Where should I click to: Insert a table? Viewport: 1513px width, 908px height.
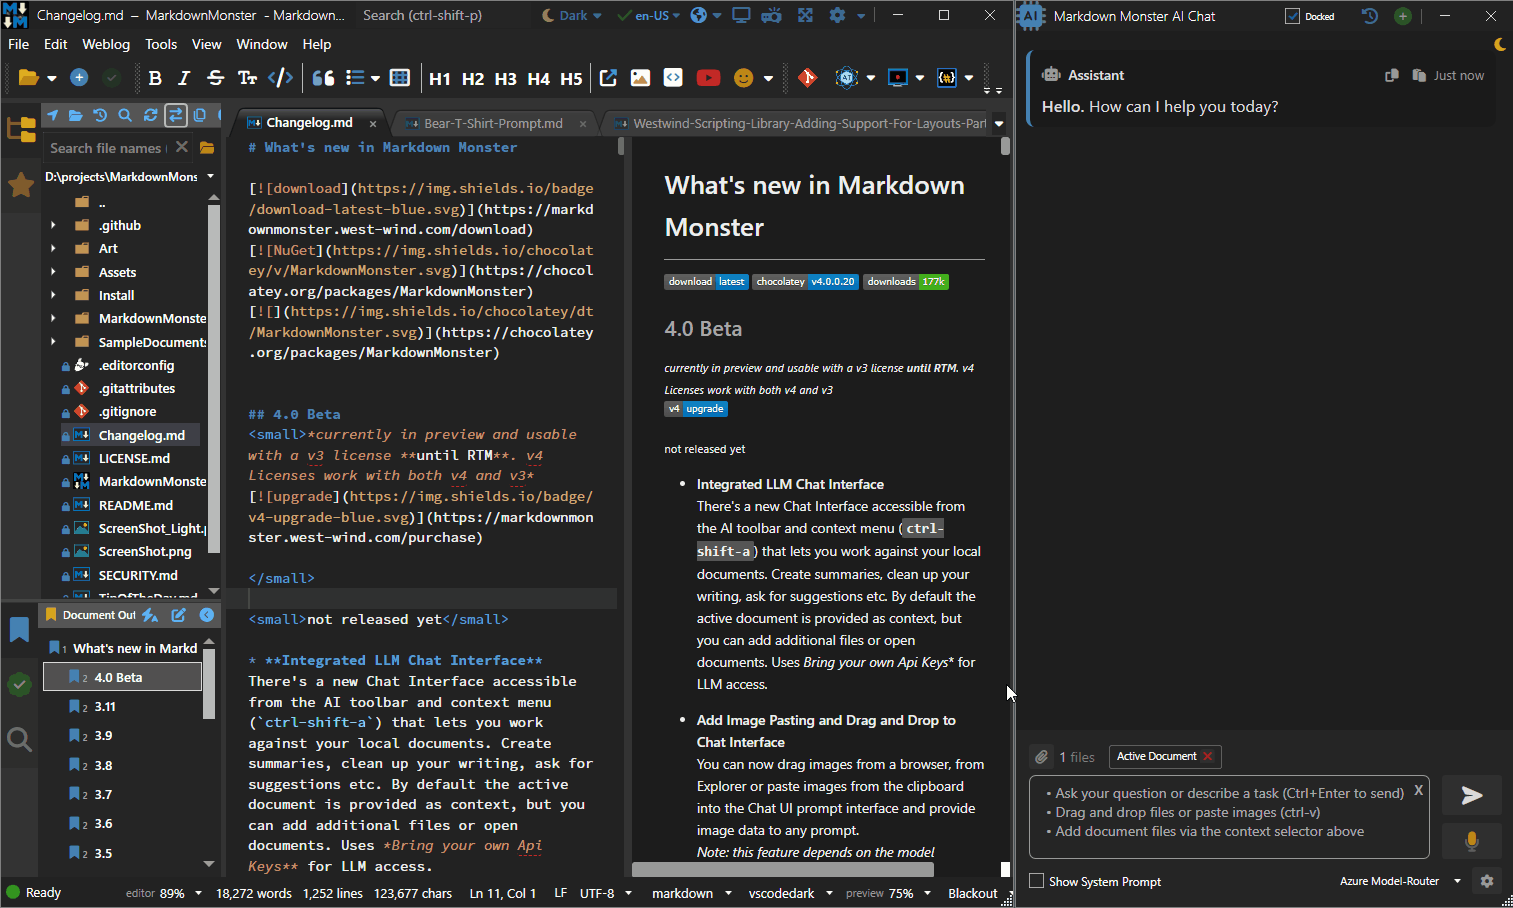click(x=400, y=78)
